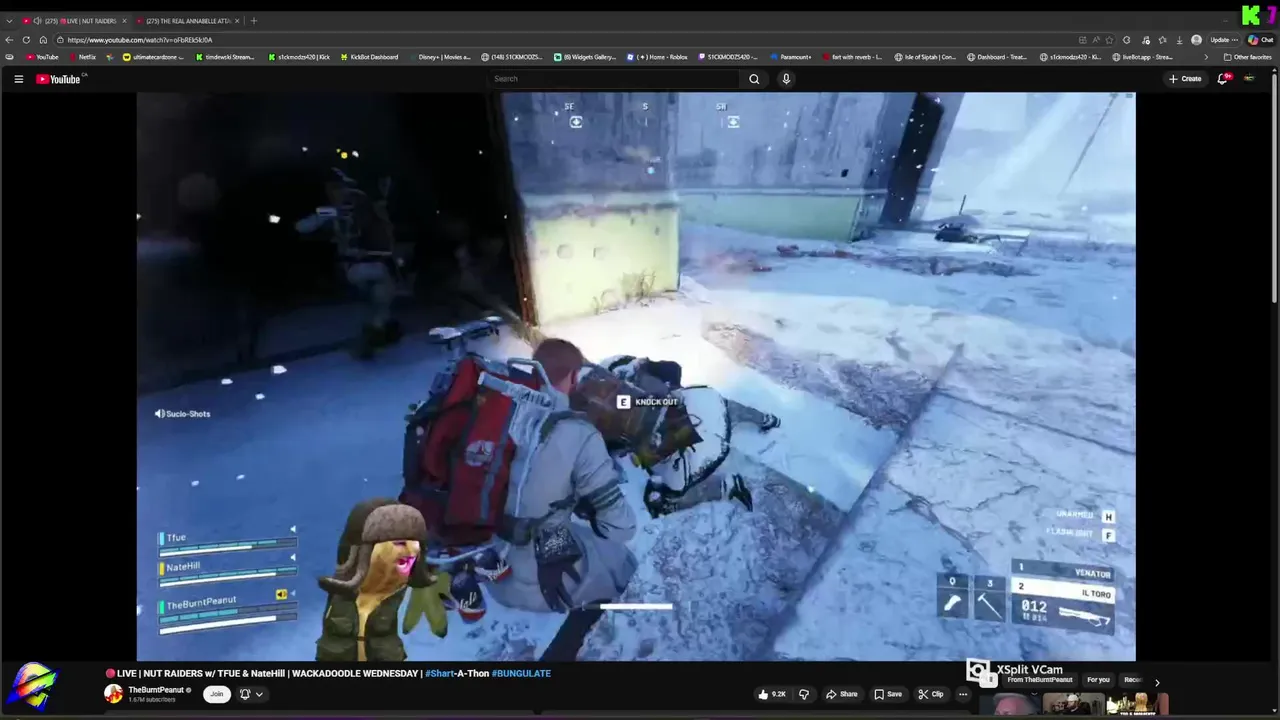Open the Disney+ | Movies bookmark
The width and height of the screenshot is (1280, 720).
coord(439,57)
